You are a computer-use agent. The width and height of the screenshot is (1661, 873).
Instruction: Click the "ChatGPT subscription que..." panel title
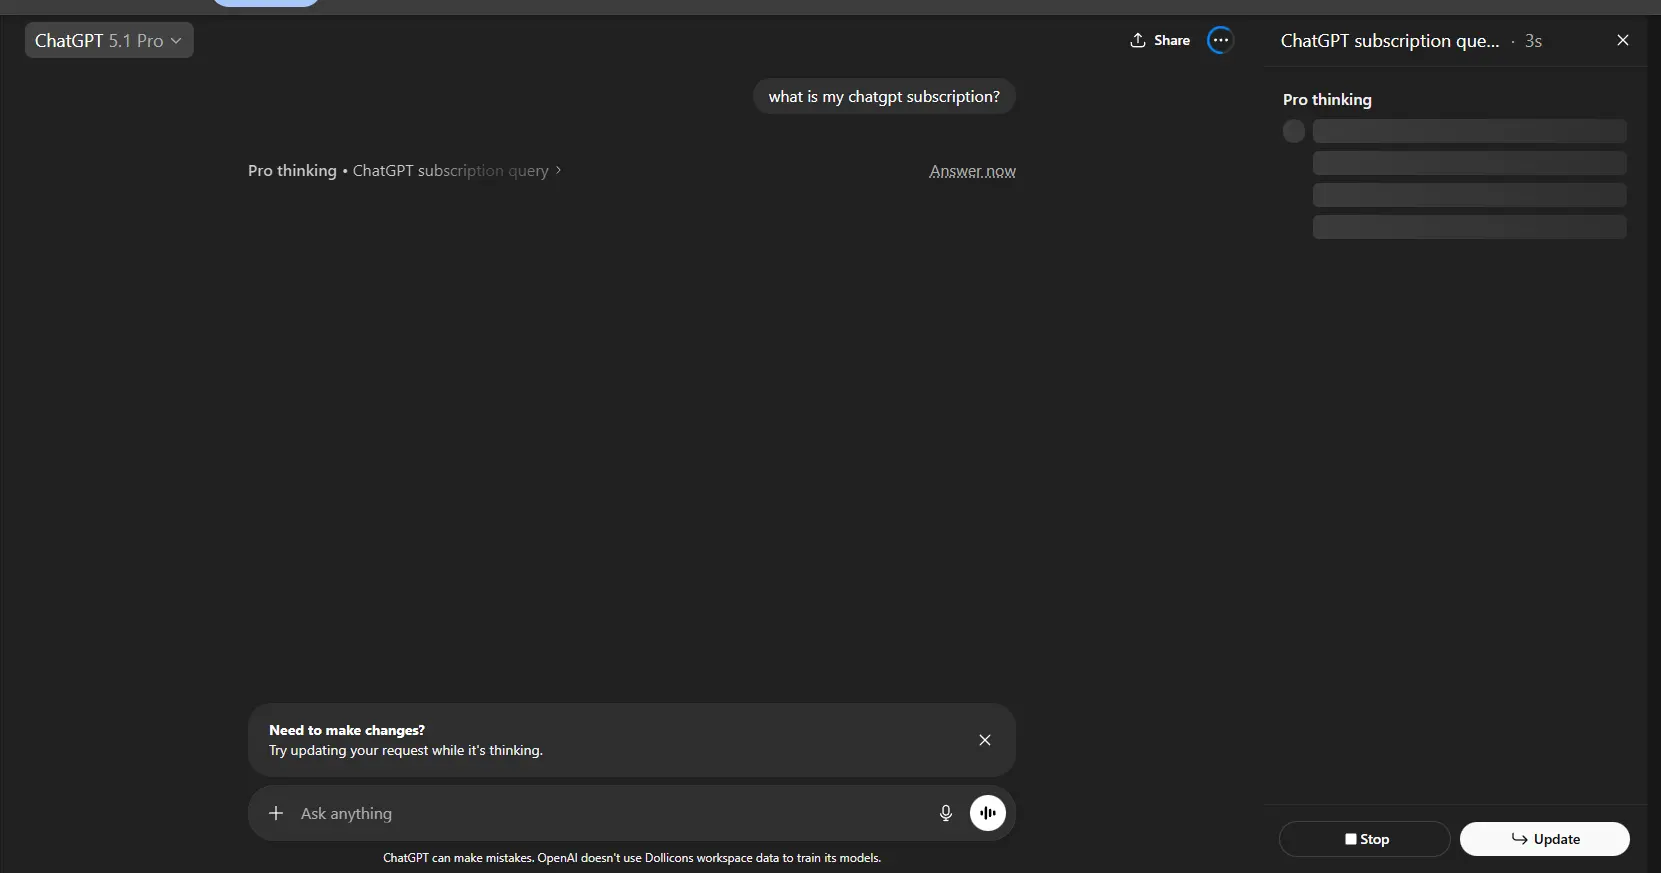pos(1390,41)
